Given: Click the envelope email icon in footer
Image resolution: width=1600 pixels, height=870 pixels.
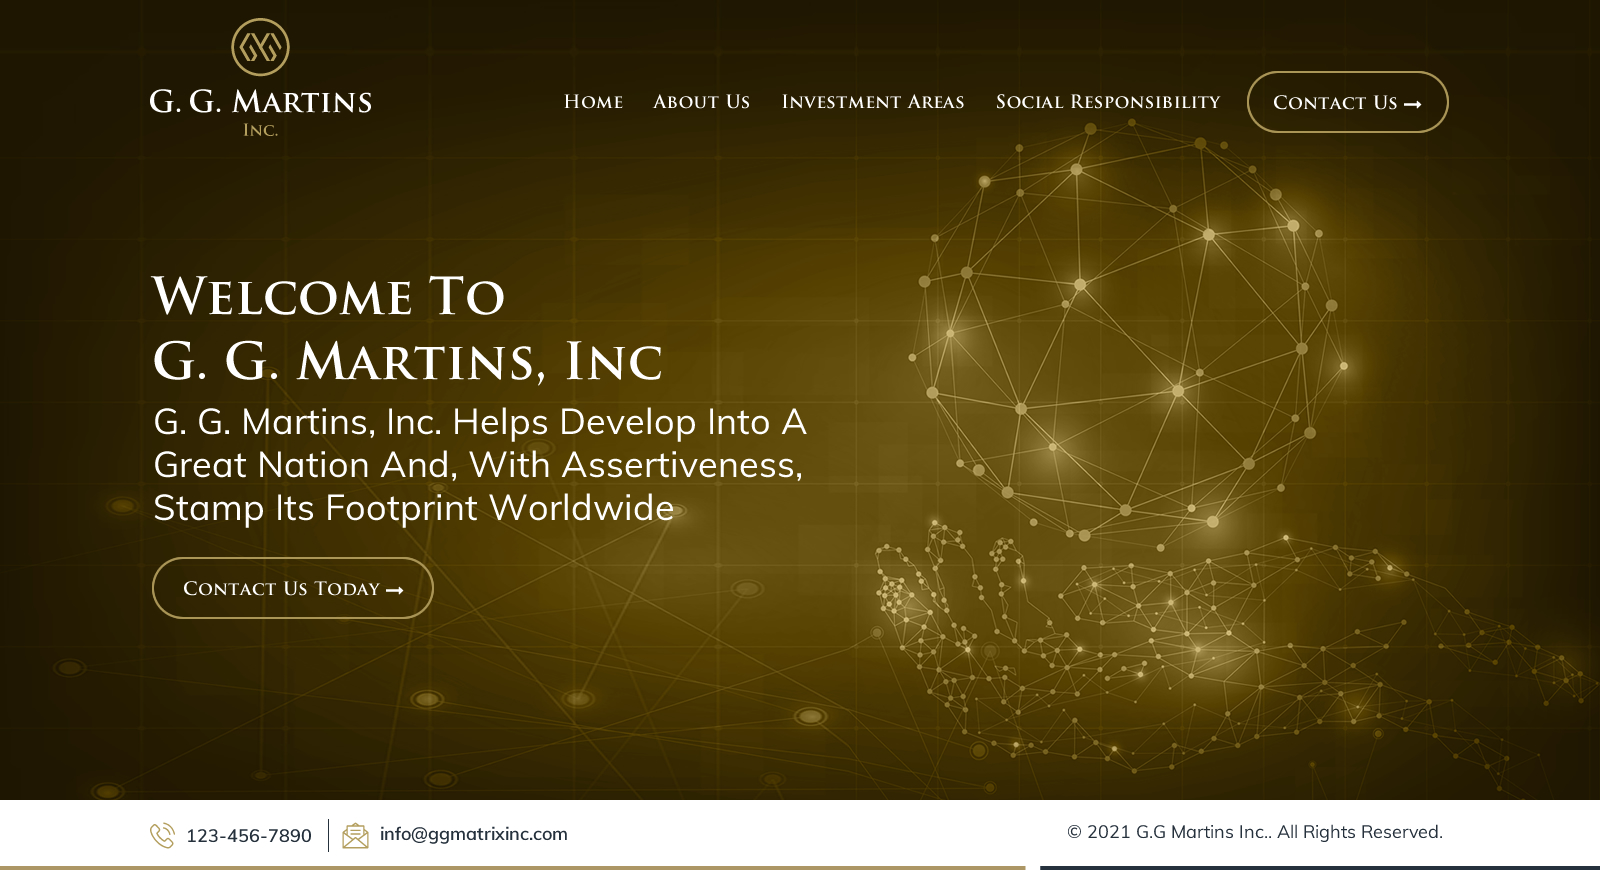Looking at the screenshot, I should (x=355, y=835).
